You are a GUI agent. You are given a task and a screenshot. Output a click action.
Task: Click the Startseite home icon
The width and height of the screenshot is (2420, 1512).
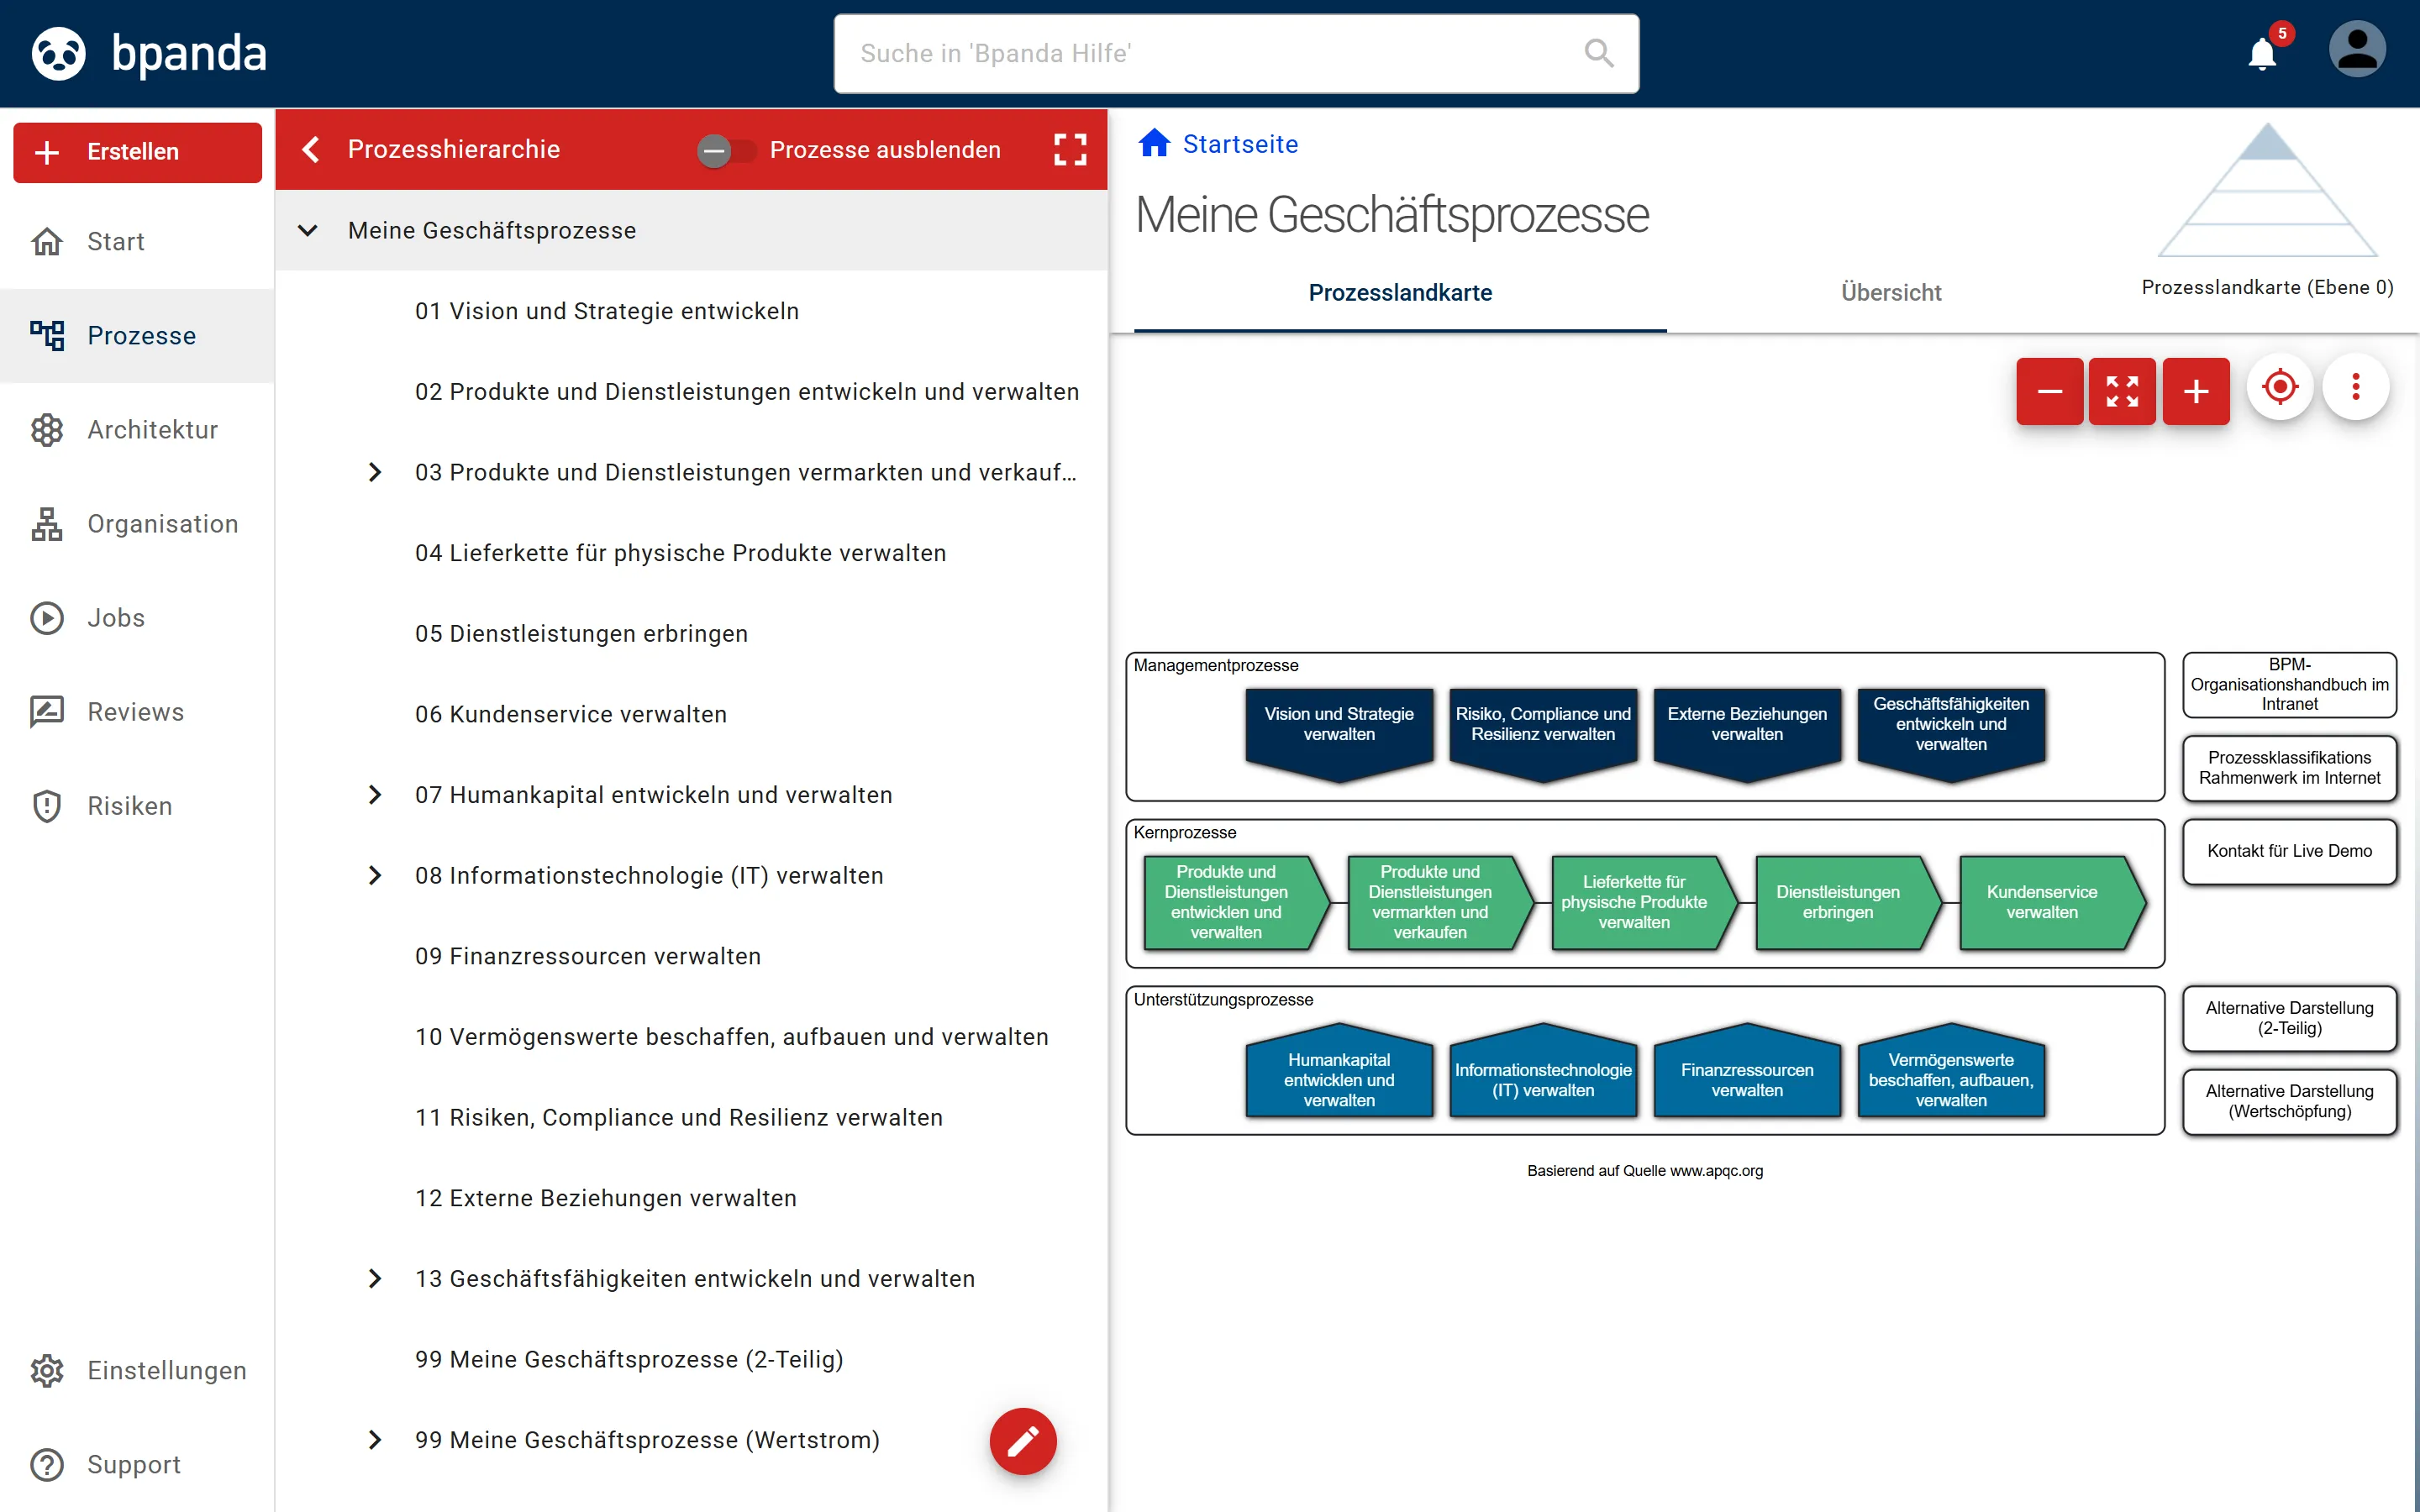[x=1154, y=143]
